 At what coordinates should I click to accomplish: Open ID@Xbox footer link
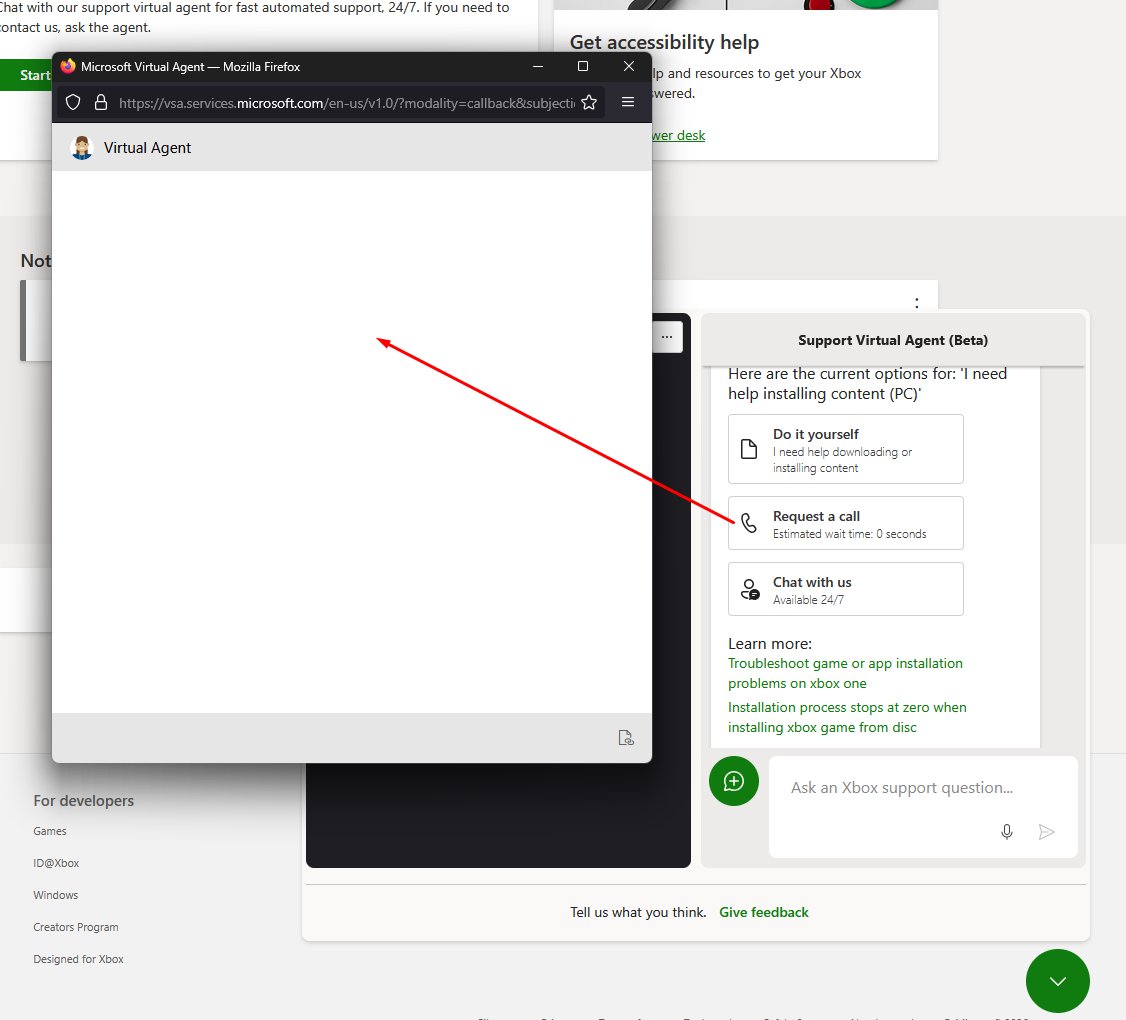[x=56, y=863]
